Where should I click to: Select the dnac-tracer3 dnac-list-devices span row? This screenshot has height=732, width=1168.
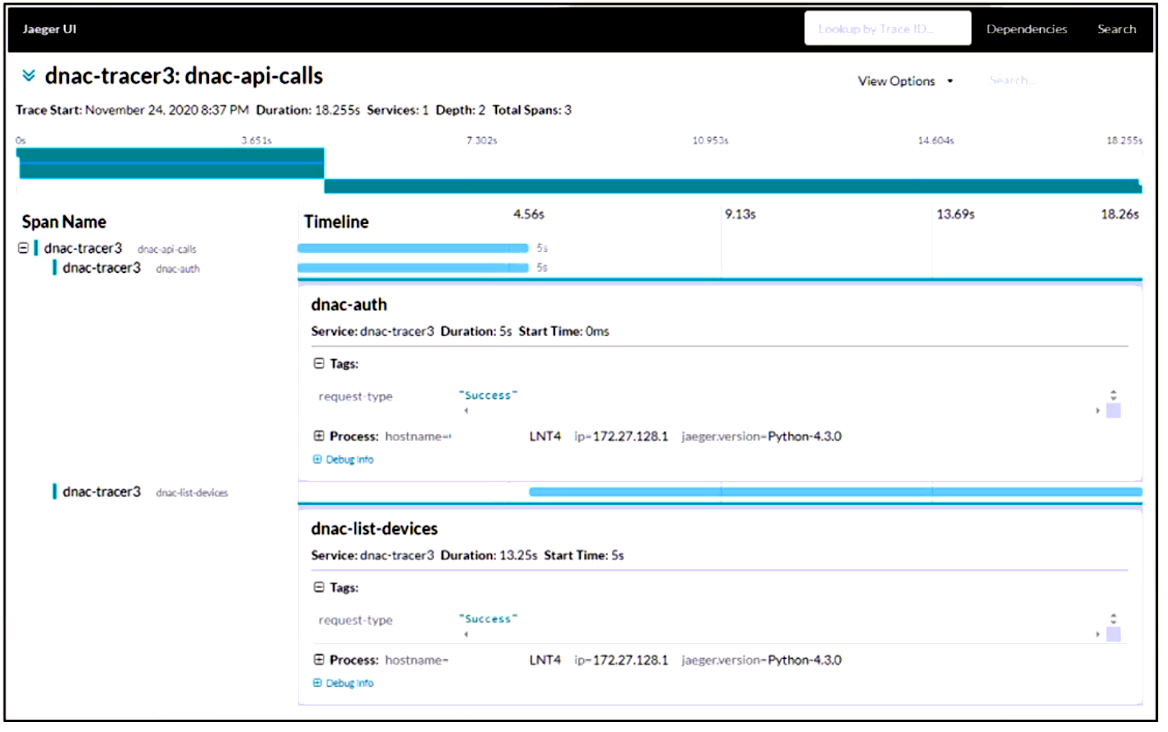142,491
